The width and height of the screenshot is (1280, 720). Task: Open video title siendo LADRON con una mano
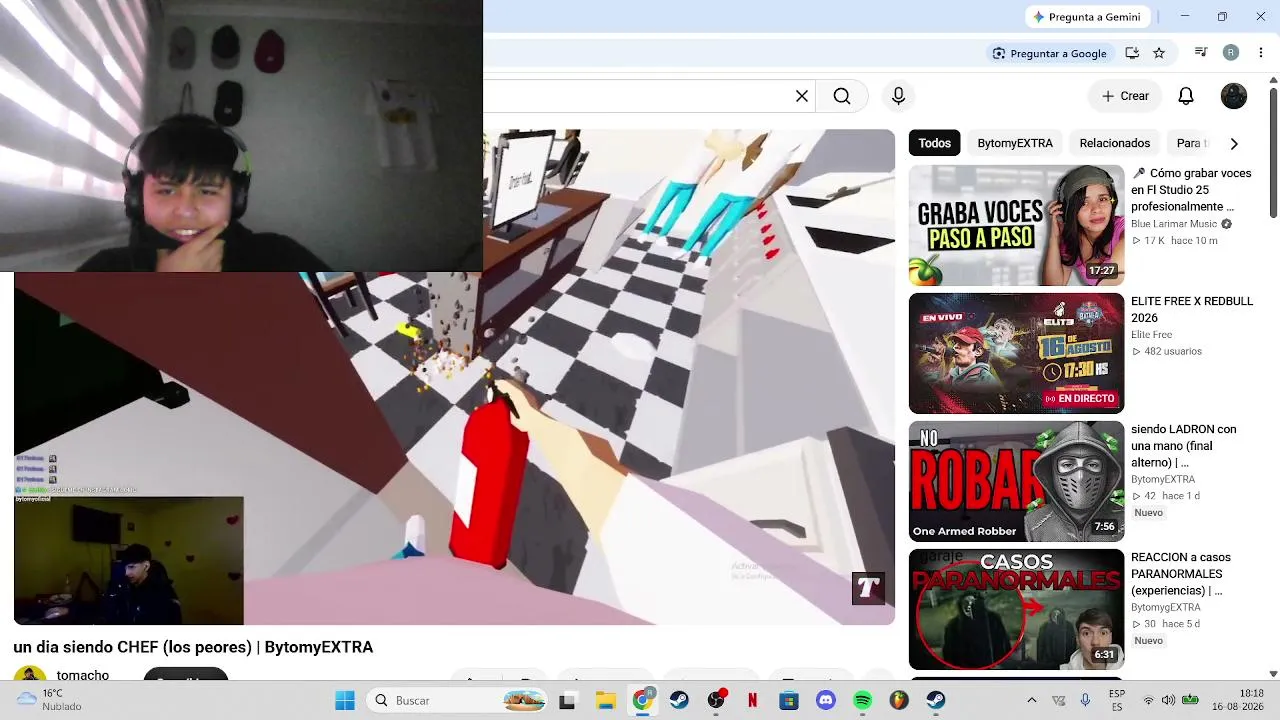pyautogui.click(x=1184, y=446)
